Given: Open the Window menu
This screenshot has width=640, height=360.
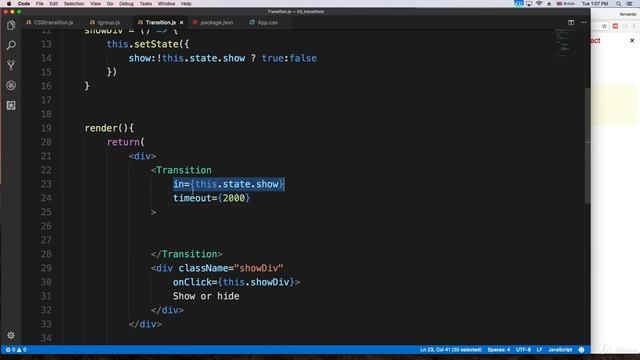Looking at the screenshot, I should click(167, 3).
